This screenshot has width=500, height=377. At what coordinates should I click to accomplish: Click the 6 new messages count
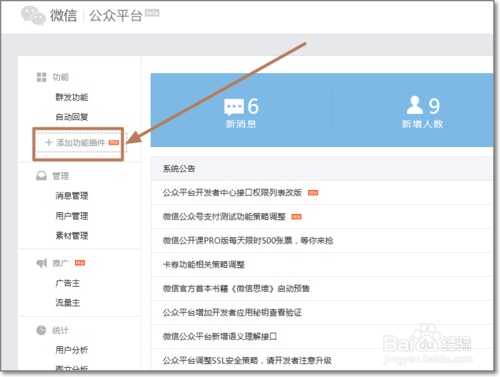(x=253, y=106)
